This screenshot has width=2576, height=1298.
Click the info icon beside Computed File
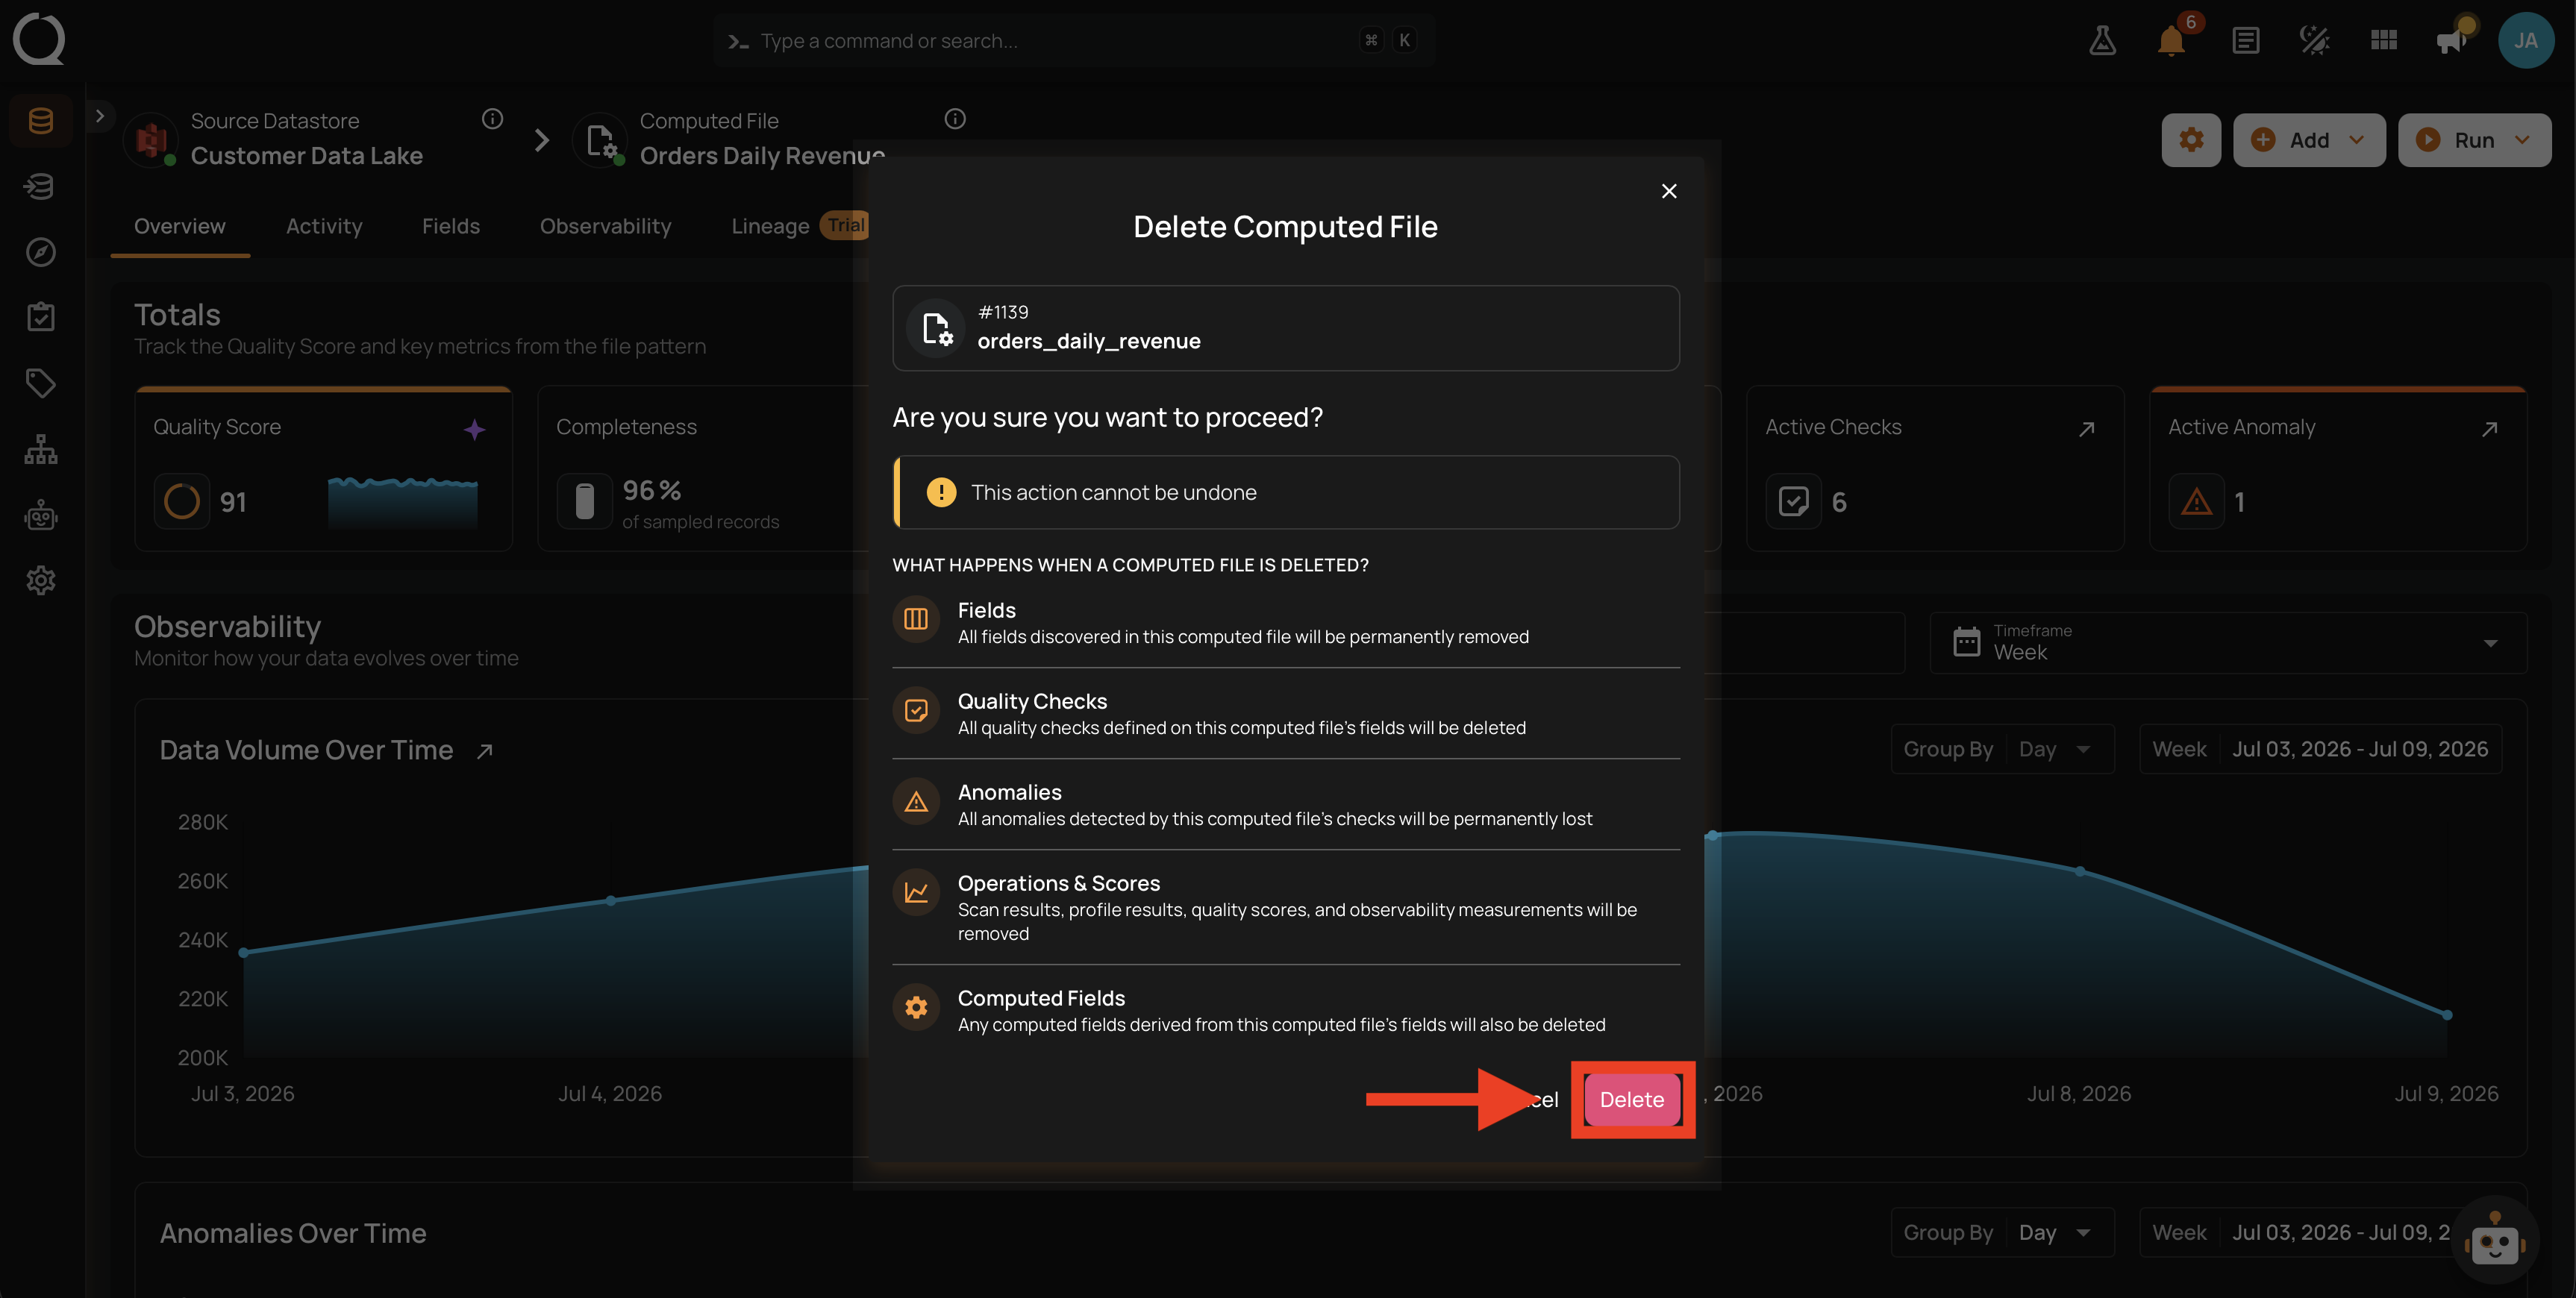(x=955, y=119)
